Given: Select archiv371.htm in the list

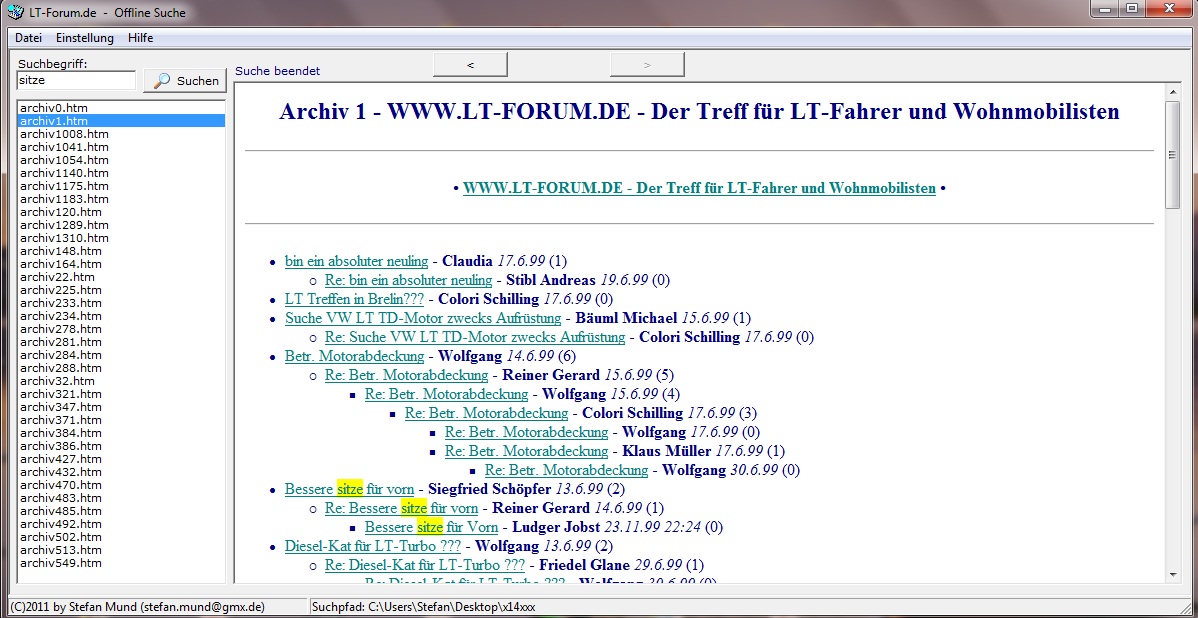Looking at the screenshot, I should pyautogui.click(x=121, y=419).
